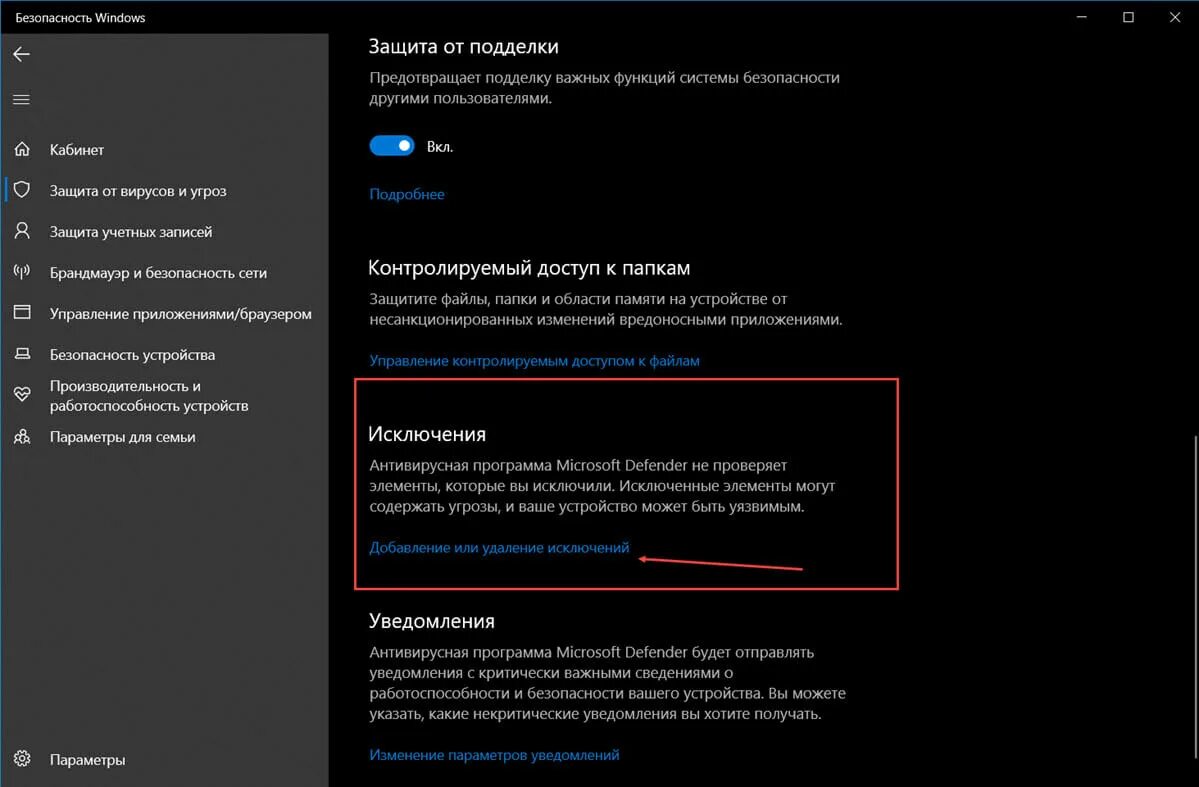Viewport: 1199px width, 787px height.
Task: Select the laptop icon for device security
Action: pyautogui.click(x=22, y=353)
